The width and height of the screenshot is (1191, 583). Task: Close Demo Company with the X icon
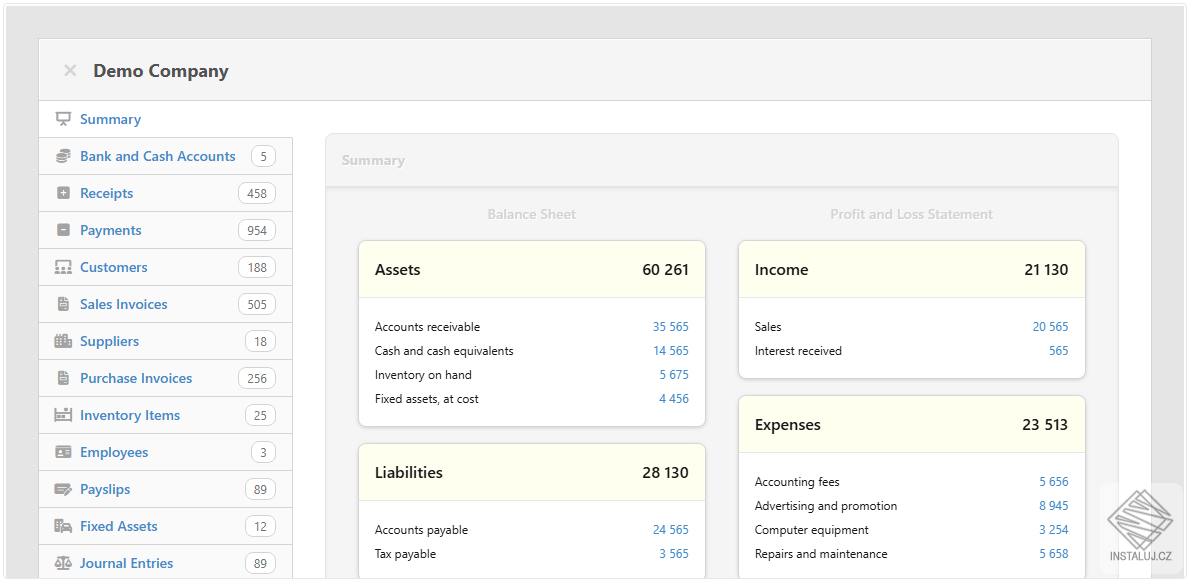pyautogui.click(x=70, y=71)
